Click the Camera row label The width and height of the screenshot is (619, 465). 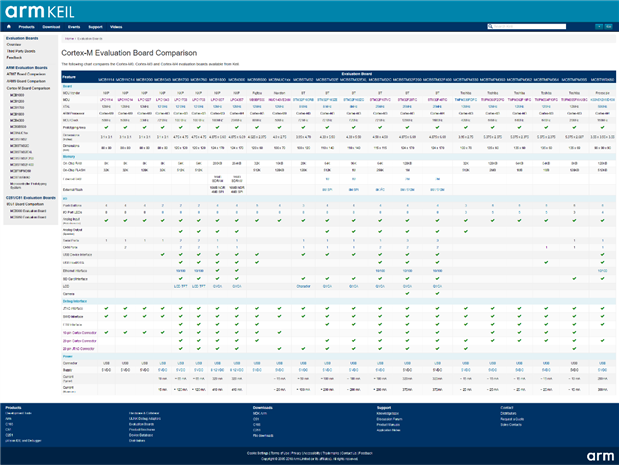[69, 294]
